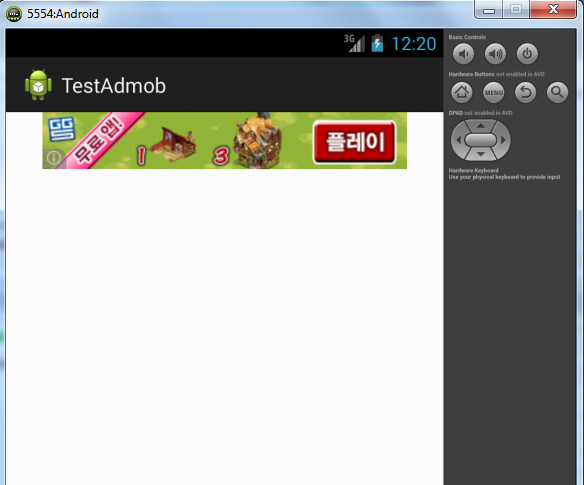The height and width of the screenshot is (485, 584).
Task: Click the DPAD center button
Action: [481, 140]
